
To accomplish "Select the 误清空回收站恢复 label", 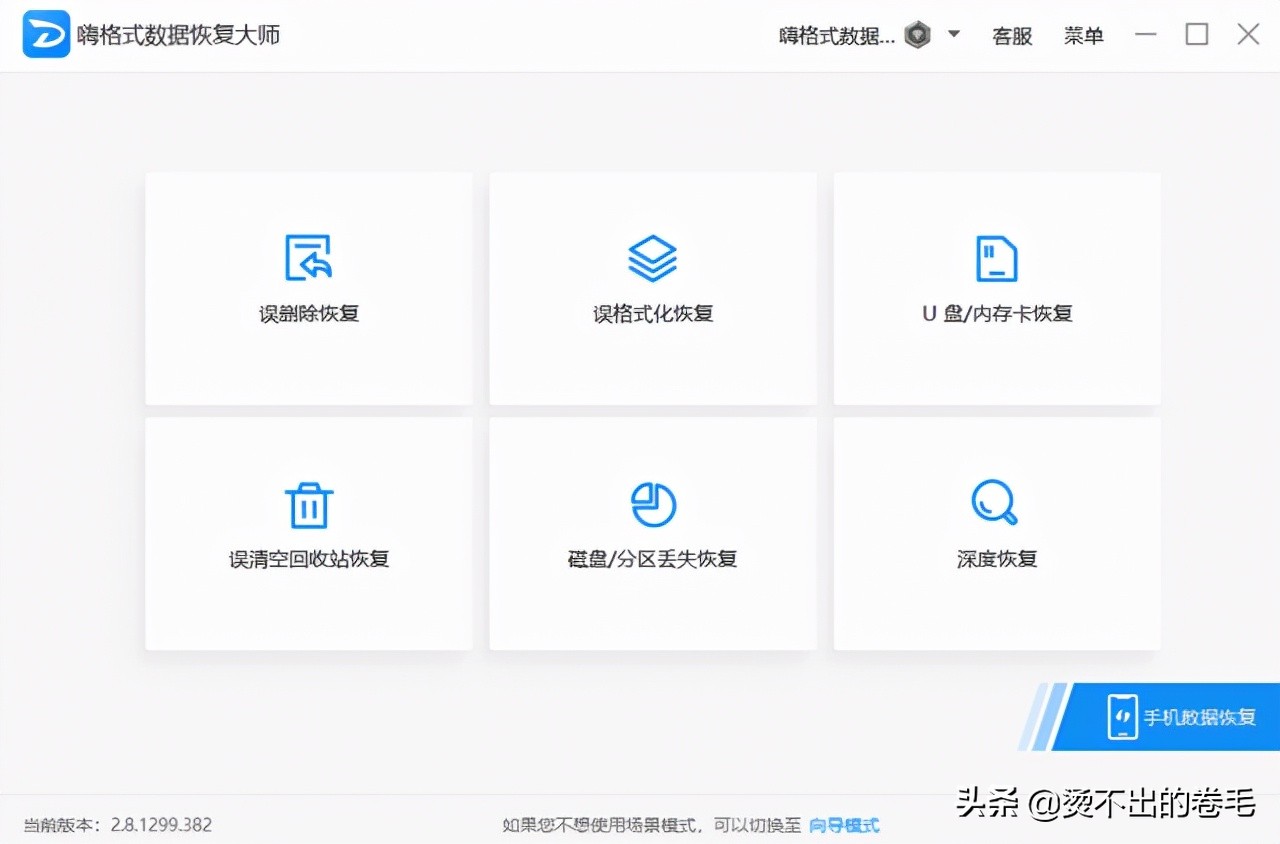I will [309, 558].
